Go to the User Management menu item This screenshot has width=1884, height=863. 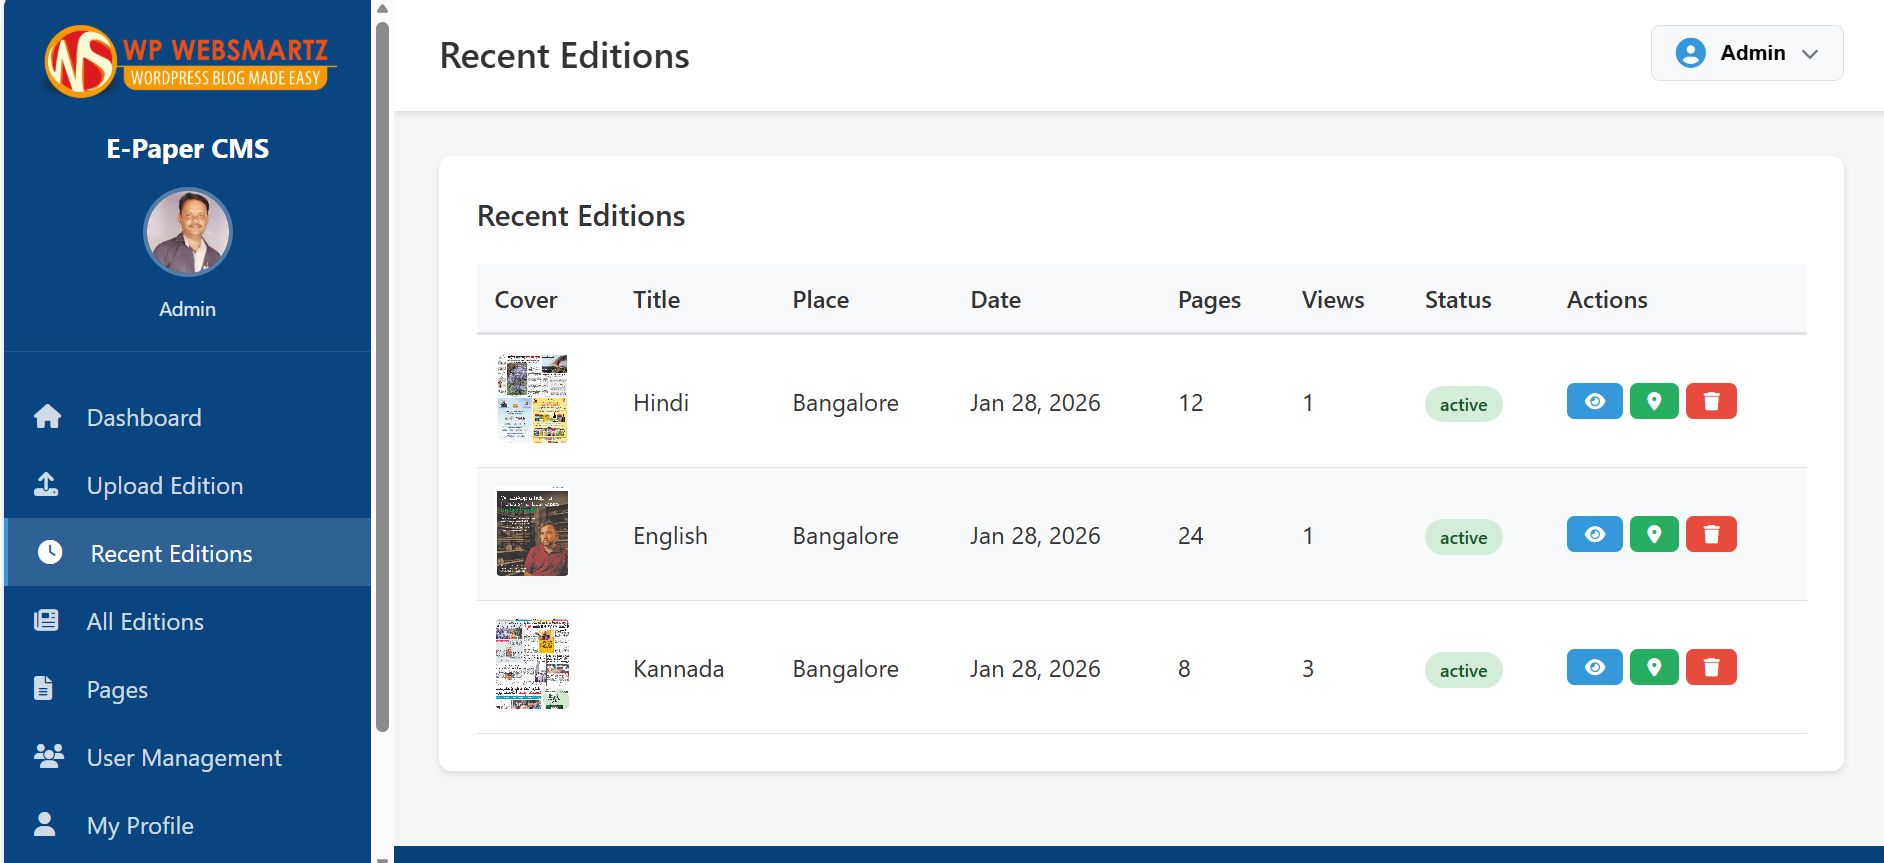pos(184,757)
